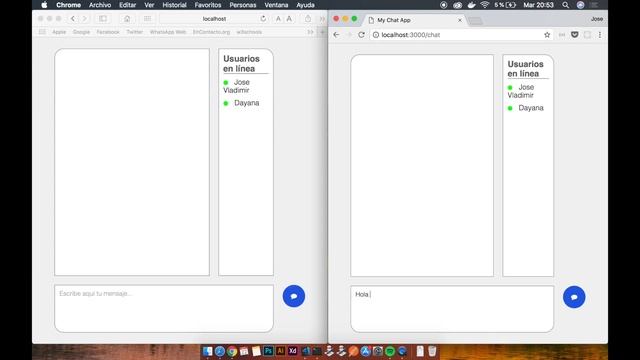Open a new tab next to My Chat App
Image resolution: width=640 pixels, height=360 pixels.
[475, 20]
